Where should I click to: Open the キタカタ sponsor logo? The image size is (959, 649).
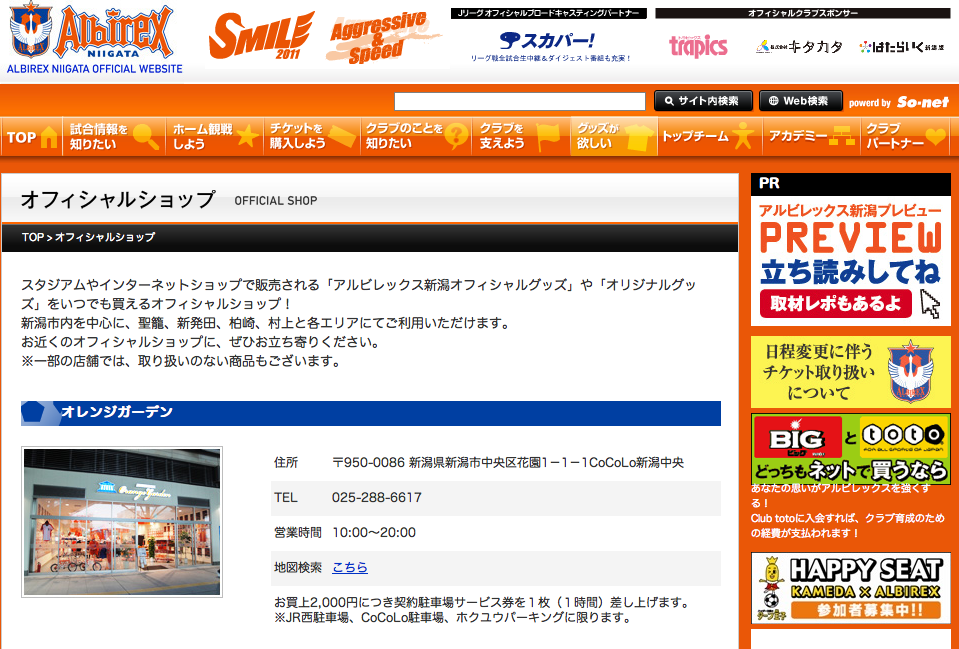799,46
